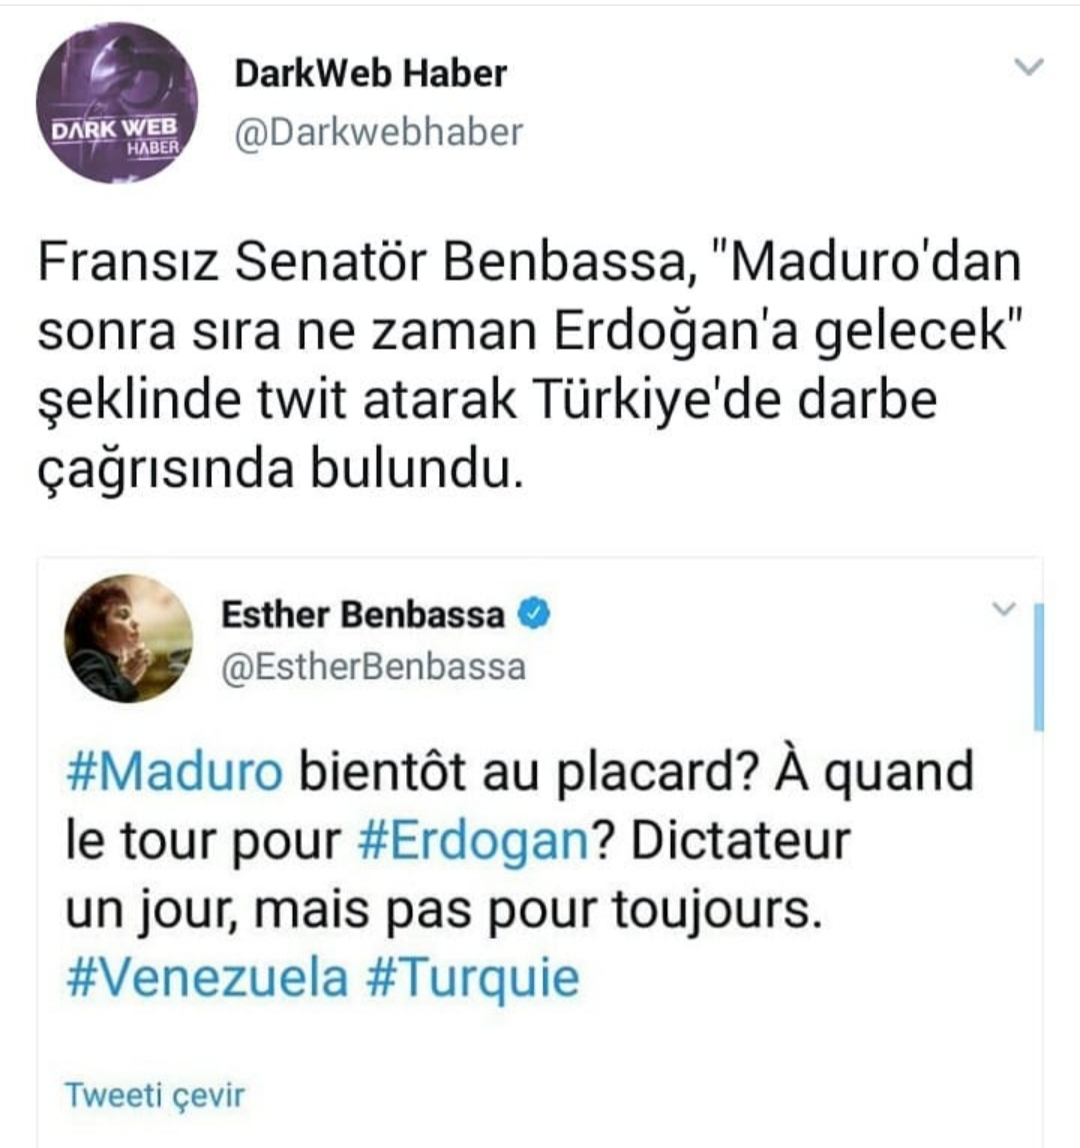This screenshot has height=1148, width=1080.
Task: Open the DarkWeb Haber profile avatar
Action: [117, 103]
